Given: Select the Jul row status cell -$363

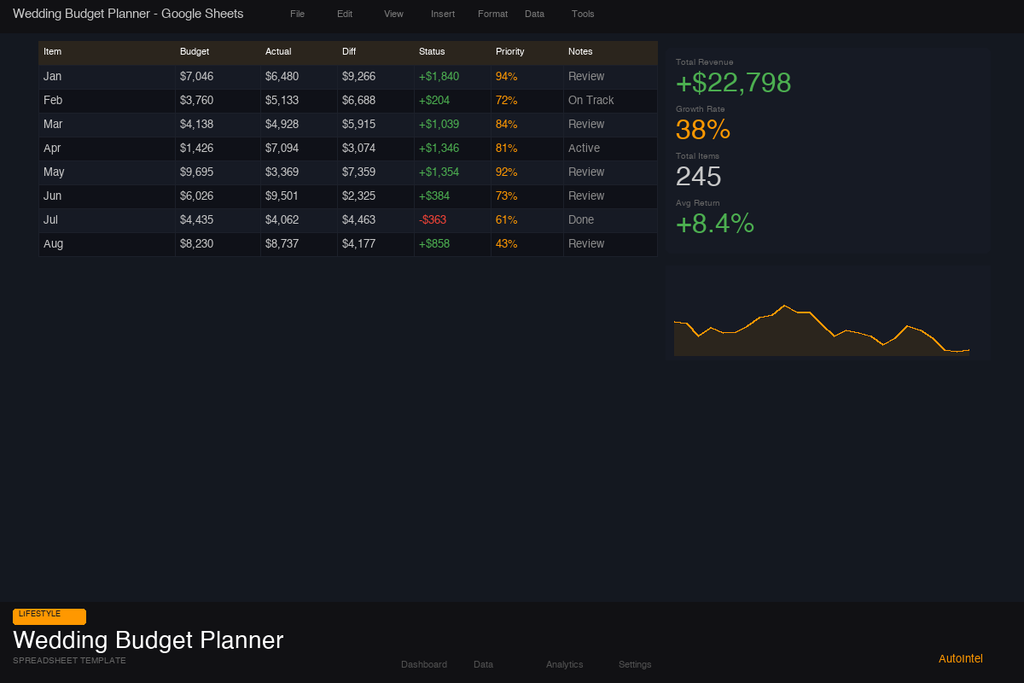Looking at the screenshot, I should point(452,220).
